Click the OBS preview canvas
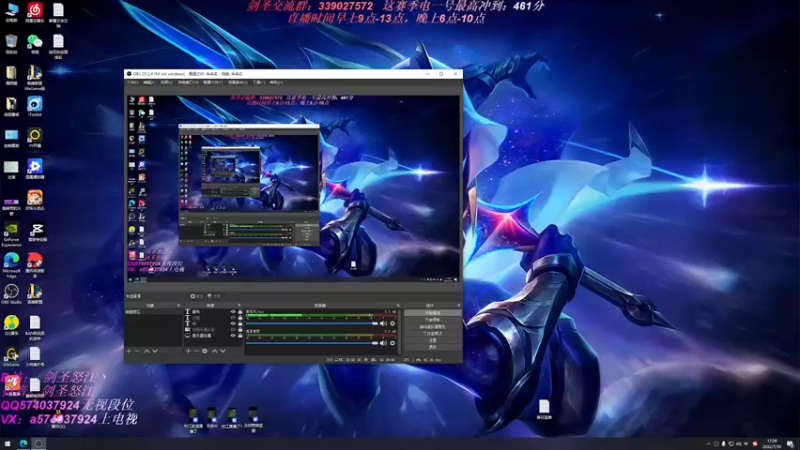 tap(293, 188)
